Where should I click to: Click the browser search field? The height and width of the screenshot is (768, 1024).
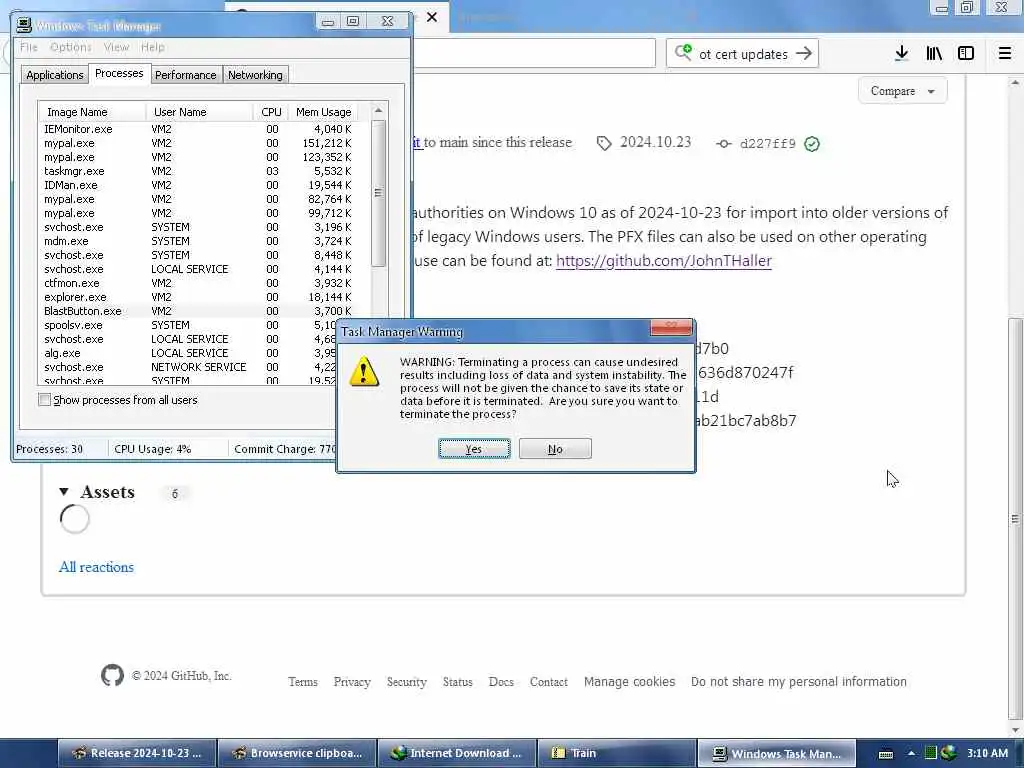coord(743,54)
